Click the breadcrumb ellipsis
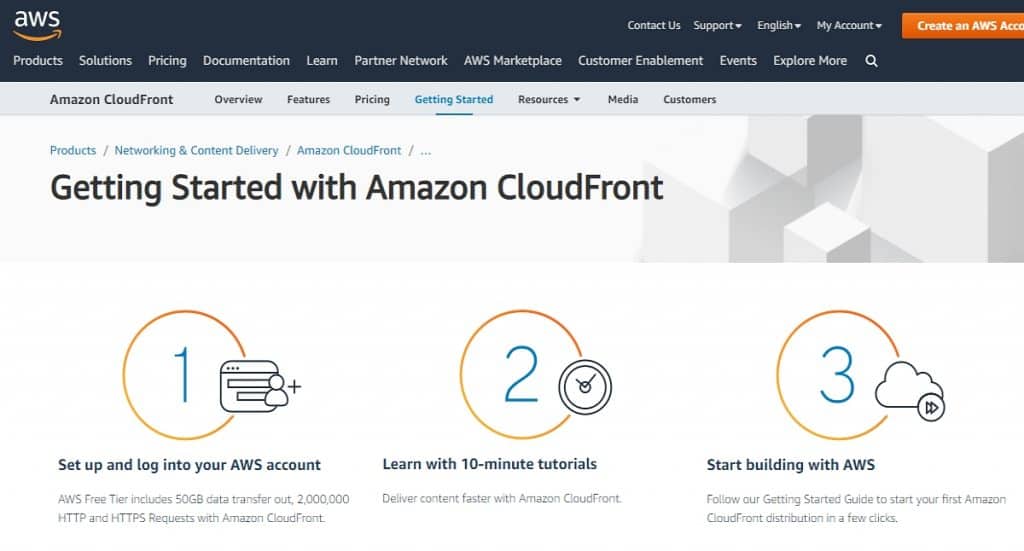This screenshot has width=1024, height=551. click(x=426, y=151)
